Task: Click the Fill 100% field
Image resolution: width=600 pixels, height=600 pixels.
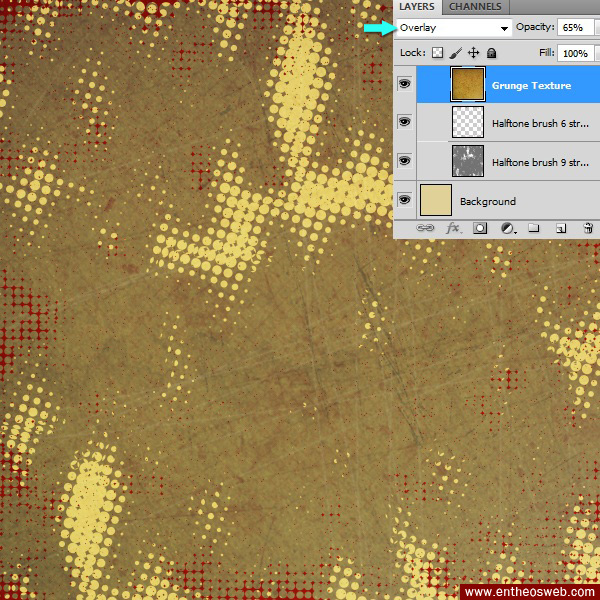Action: click(x=574, y=53)
